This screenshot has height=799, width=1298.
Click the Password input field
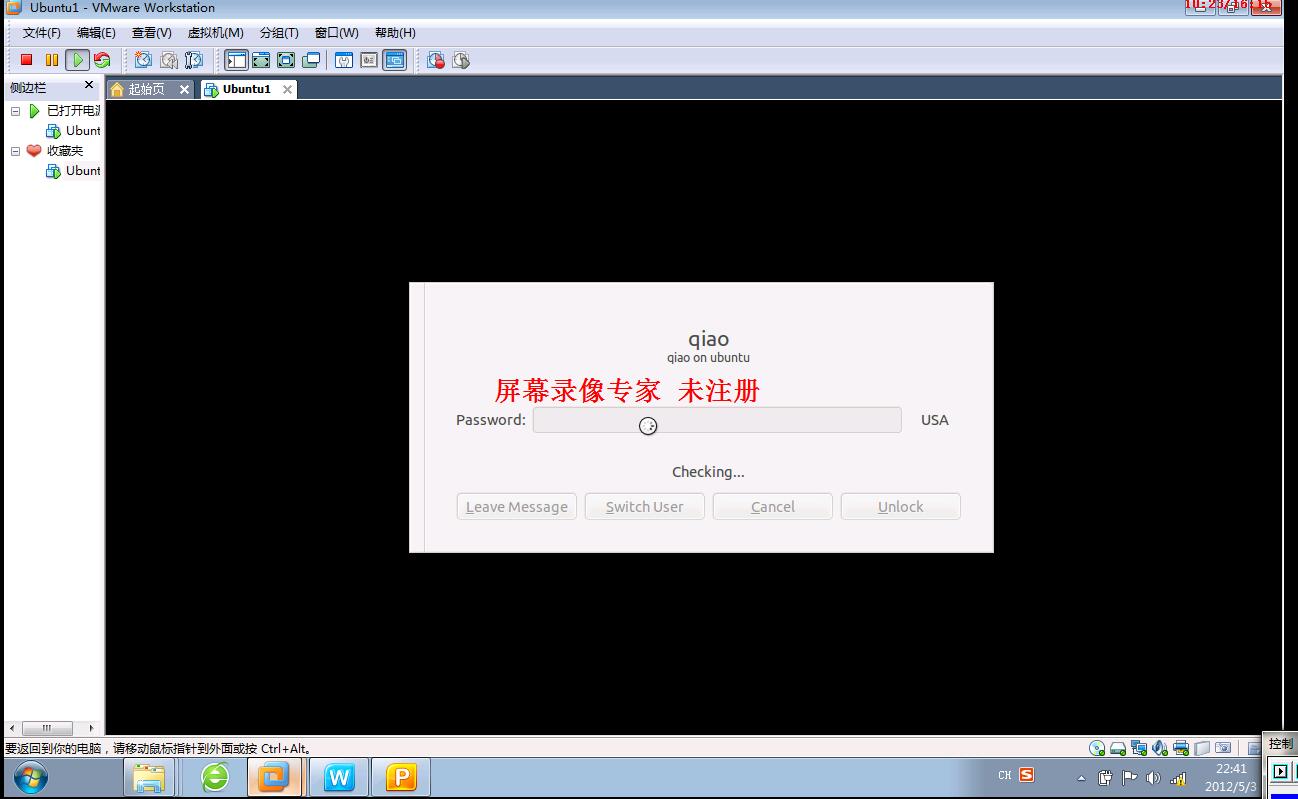tap(717, 420)
